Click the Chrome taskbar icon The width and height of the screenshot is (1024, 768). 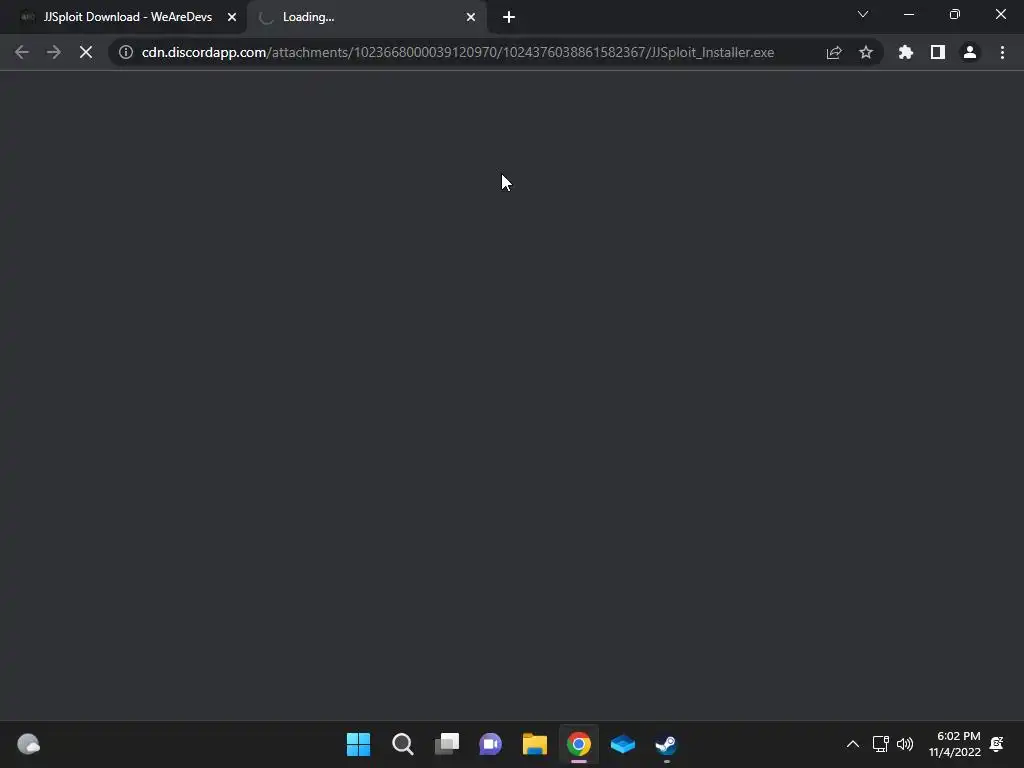point(579,744)
